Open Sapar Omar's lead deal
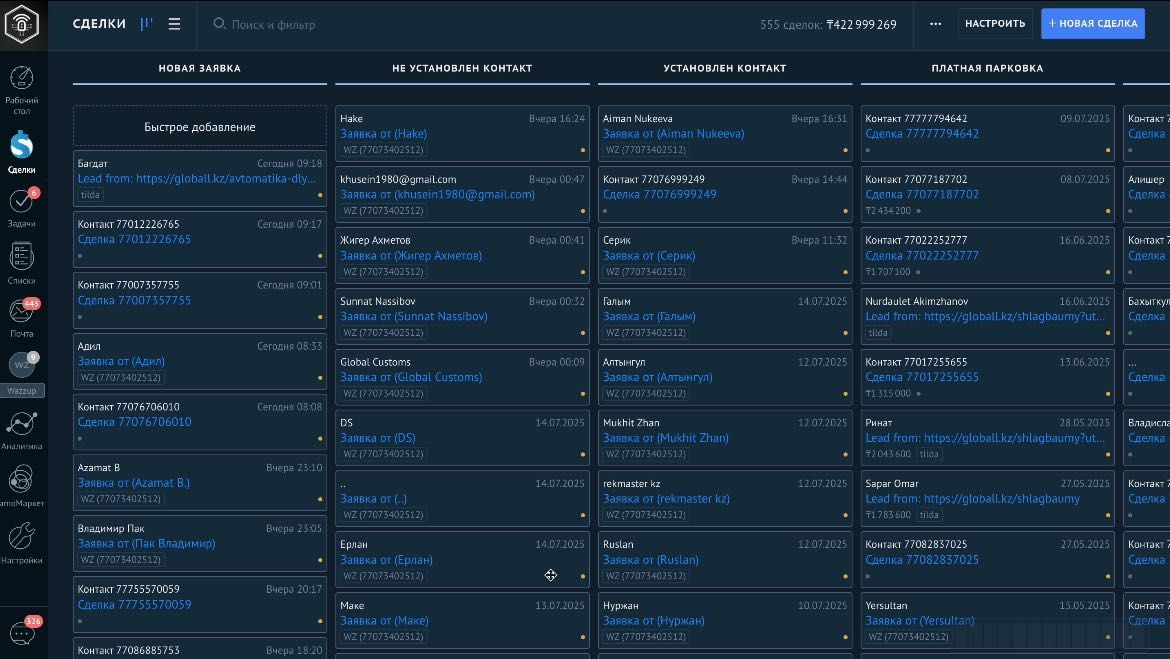Image resolution: width=1170 pixels, height=659 pixels. pos(972,499)
